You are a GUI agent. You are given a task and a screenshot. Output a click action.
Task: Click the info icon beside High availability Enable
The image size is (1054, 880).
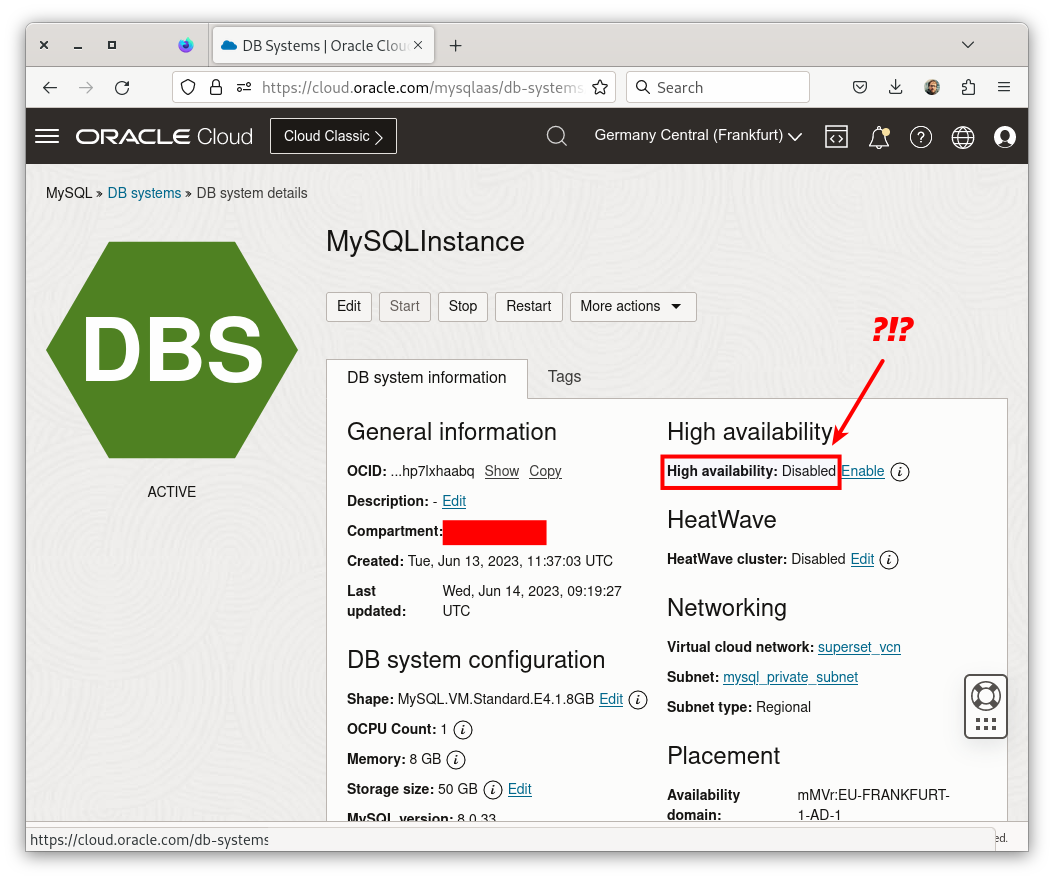(x=900, y=472)
